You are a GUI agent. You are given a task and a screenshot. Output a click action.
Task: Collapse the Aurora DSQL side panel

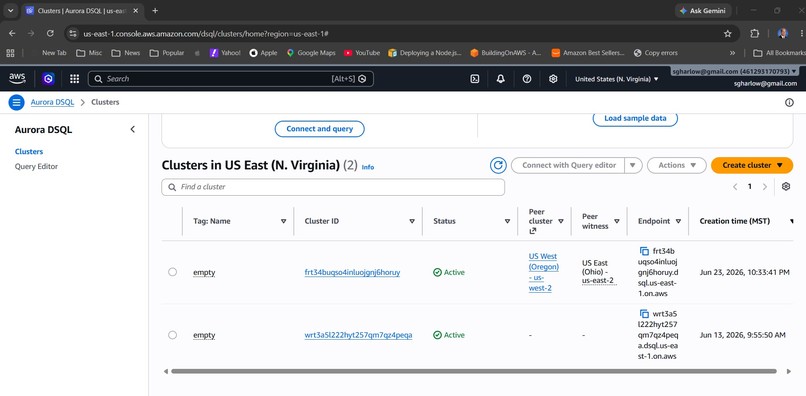[x=133, y=130]
